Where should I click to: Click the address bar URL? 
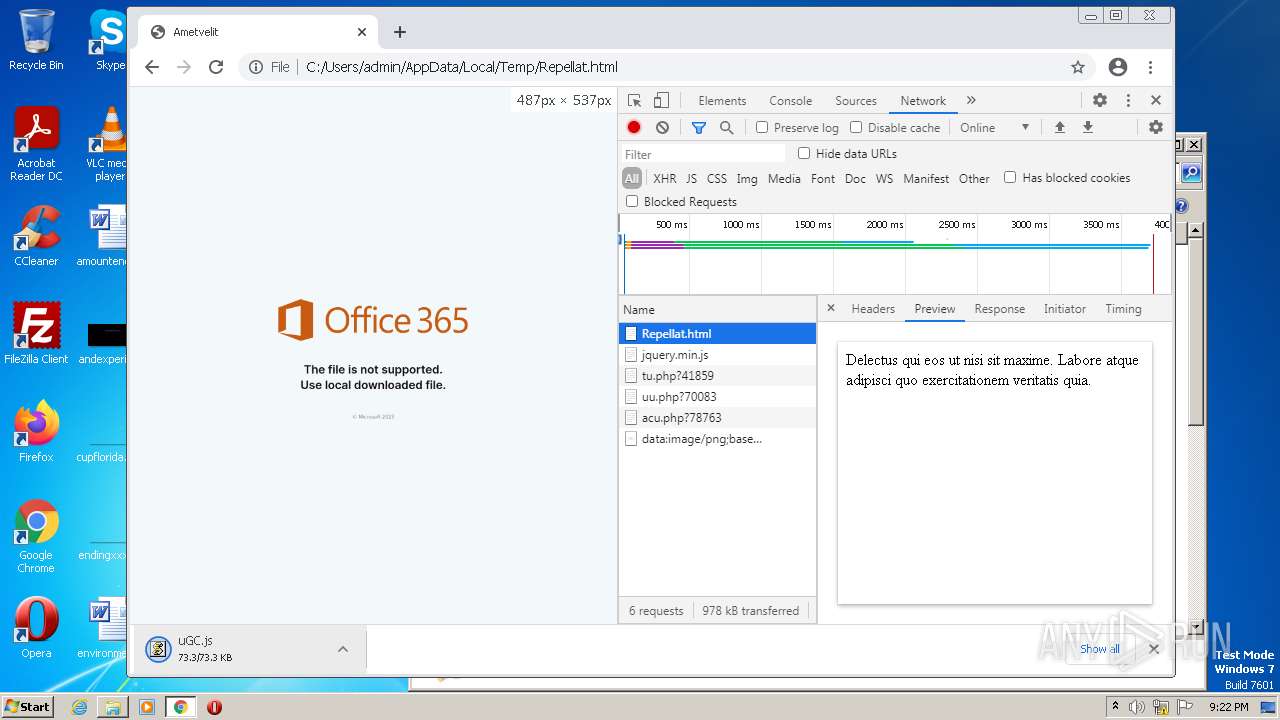462,67
